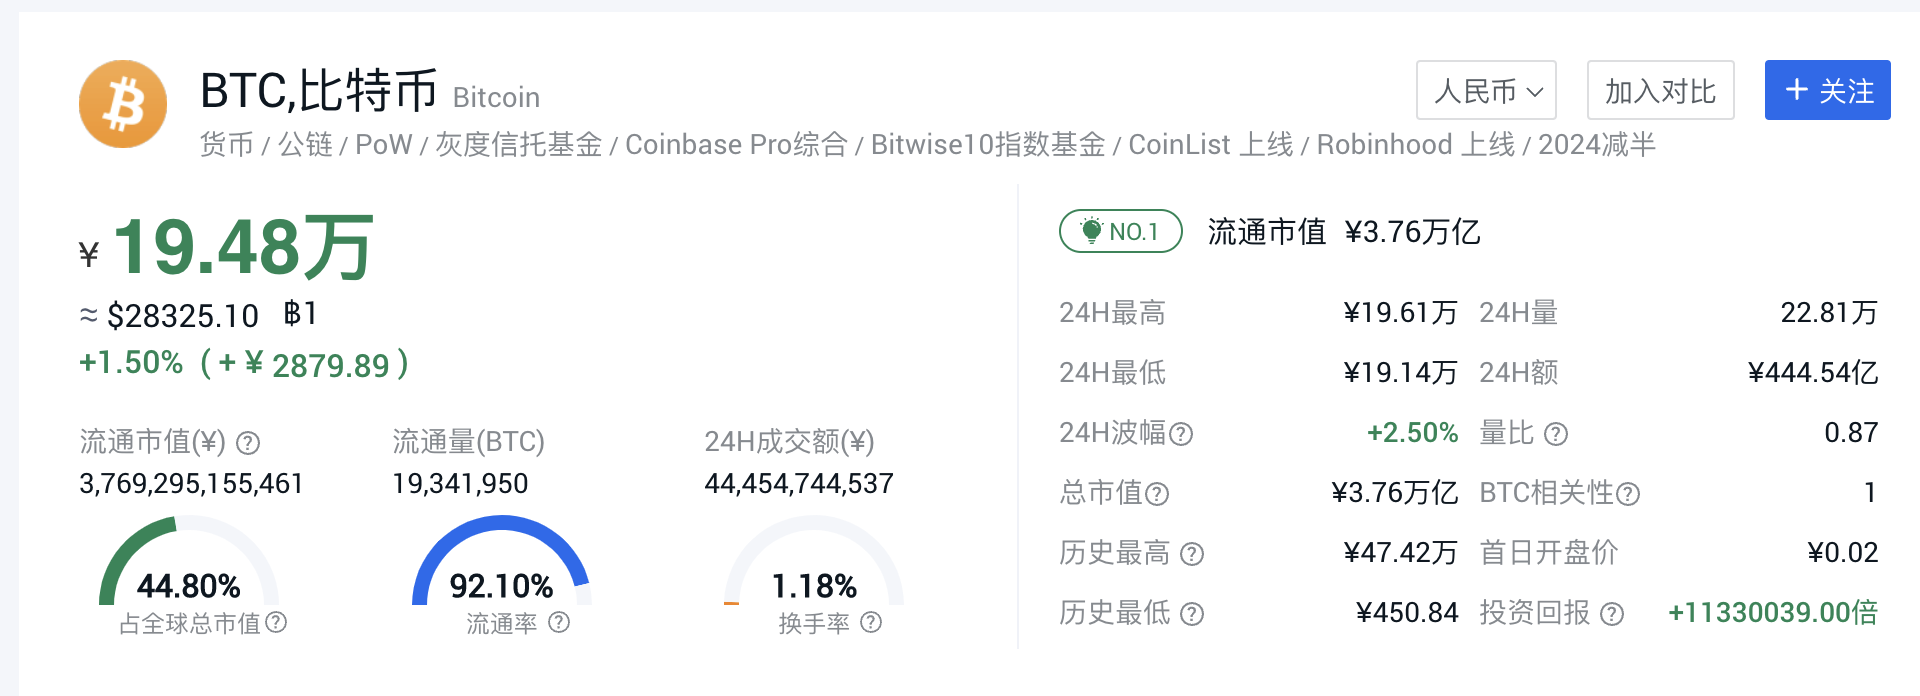This screenshot has height=696, width=1920.
Task: Click help icon next to 流通市值(¥)
Action: (248, 442)
